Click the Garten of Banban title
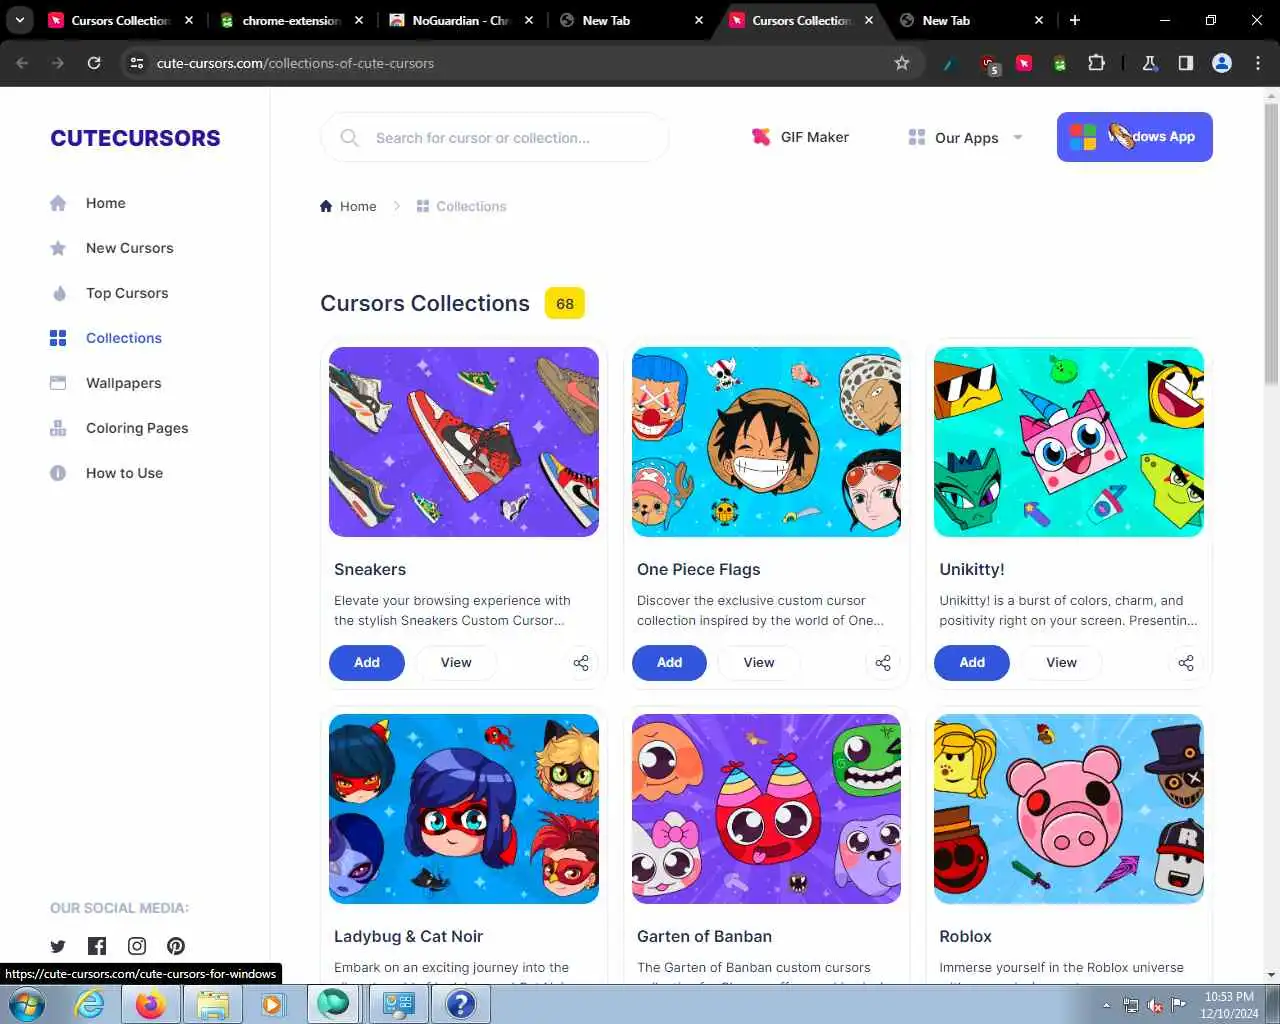1280x1024 pixels. (704, 936)
